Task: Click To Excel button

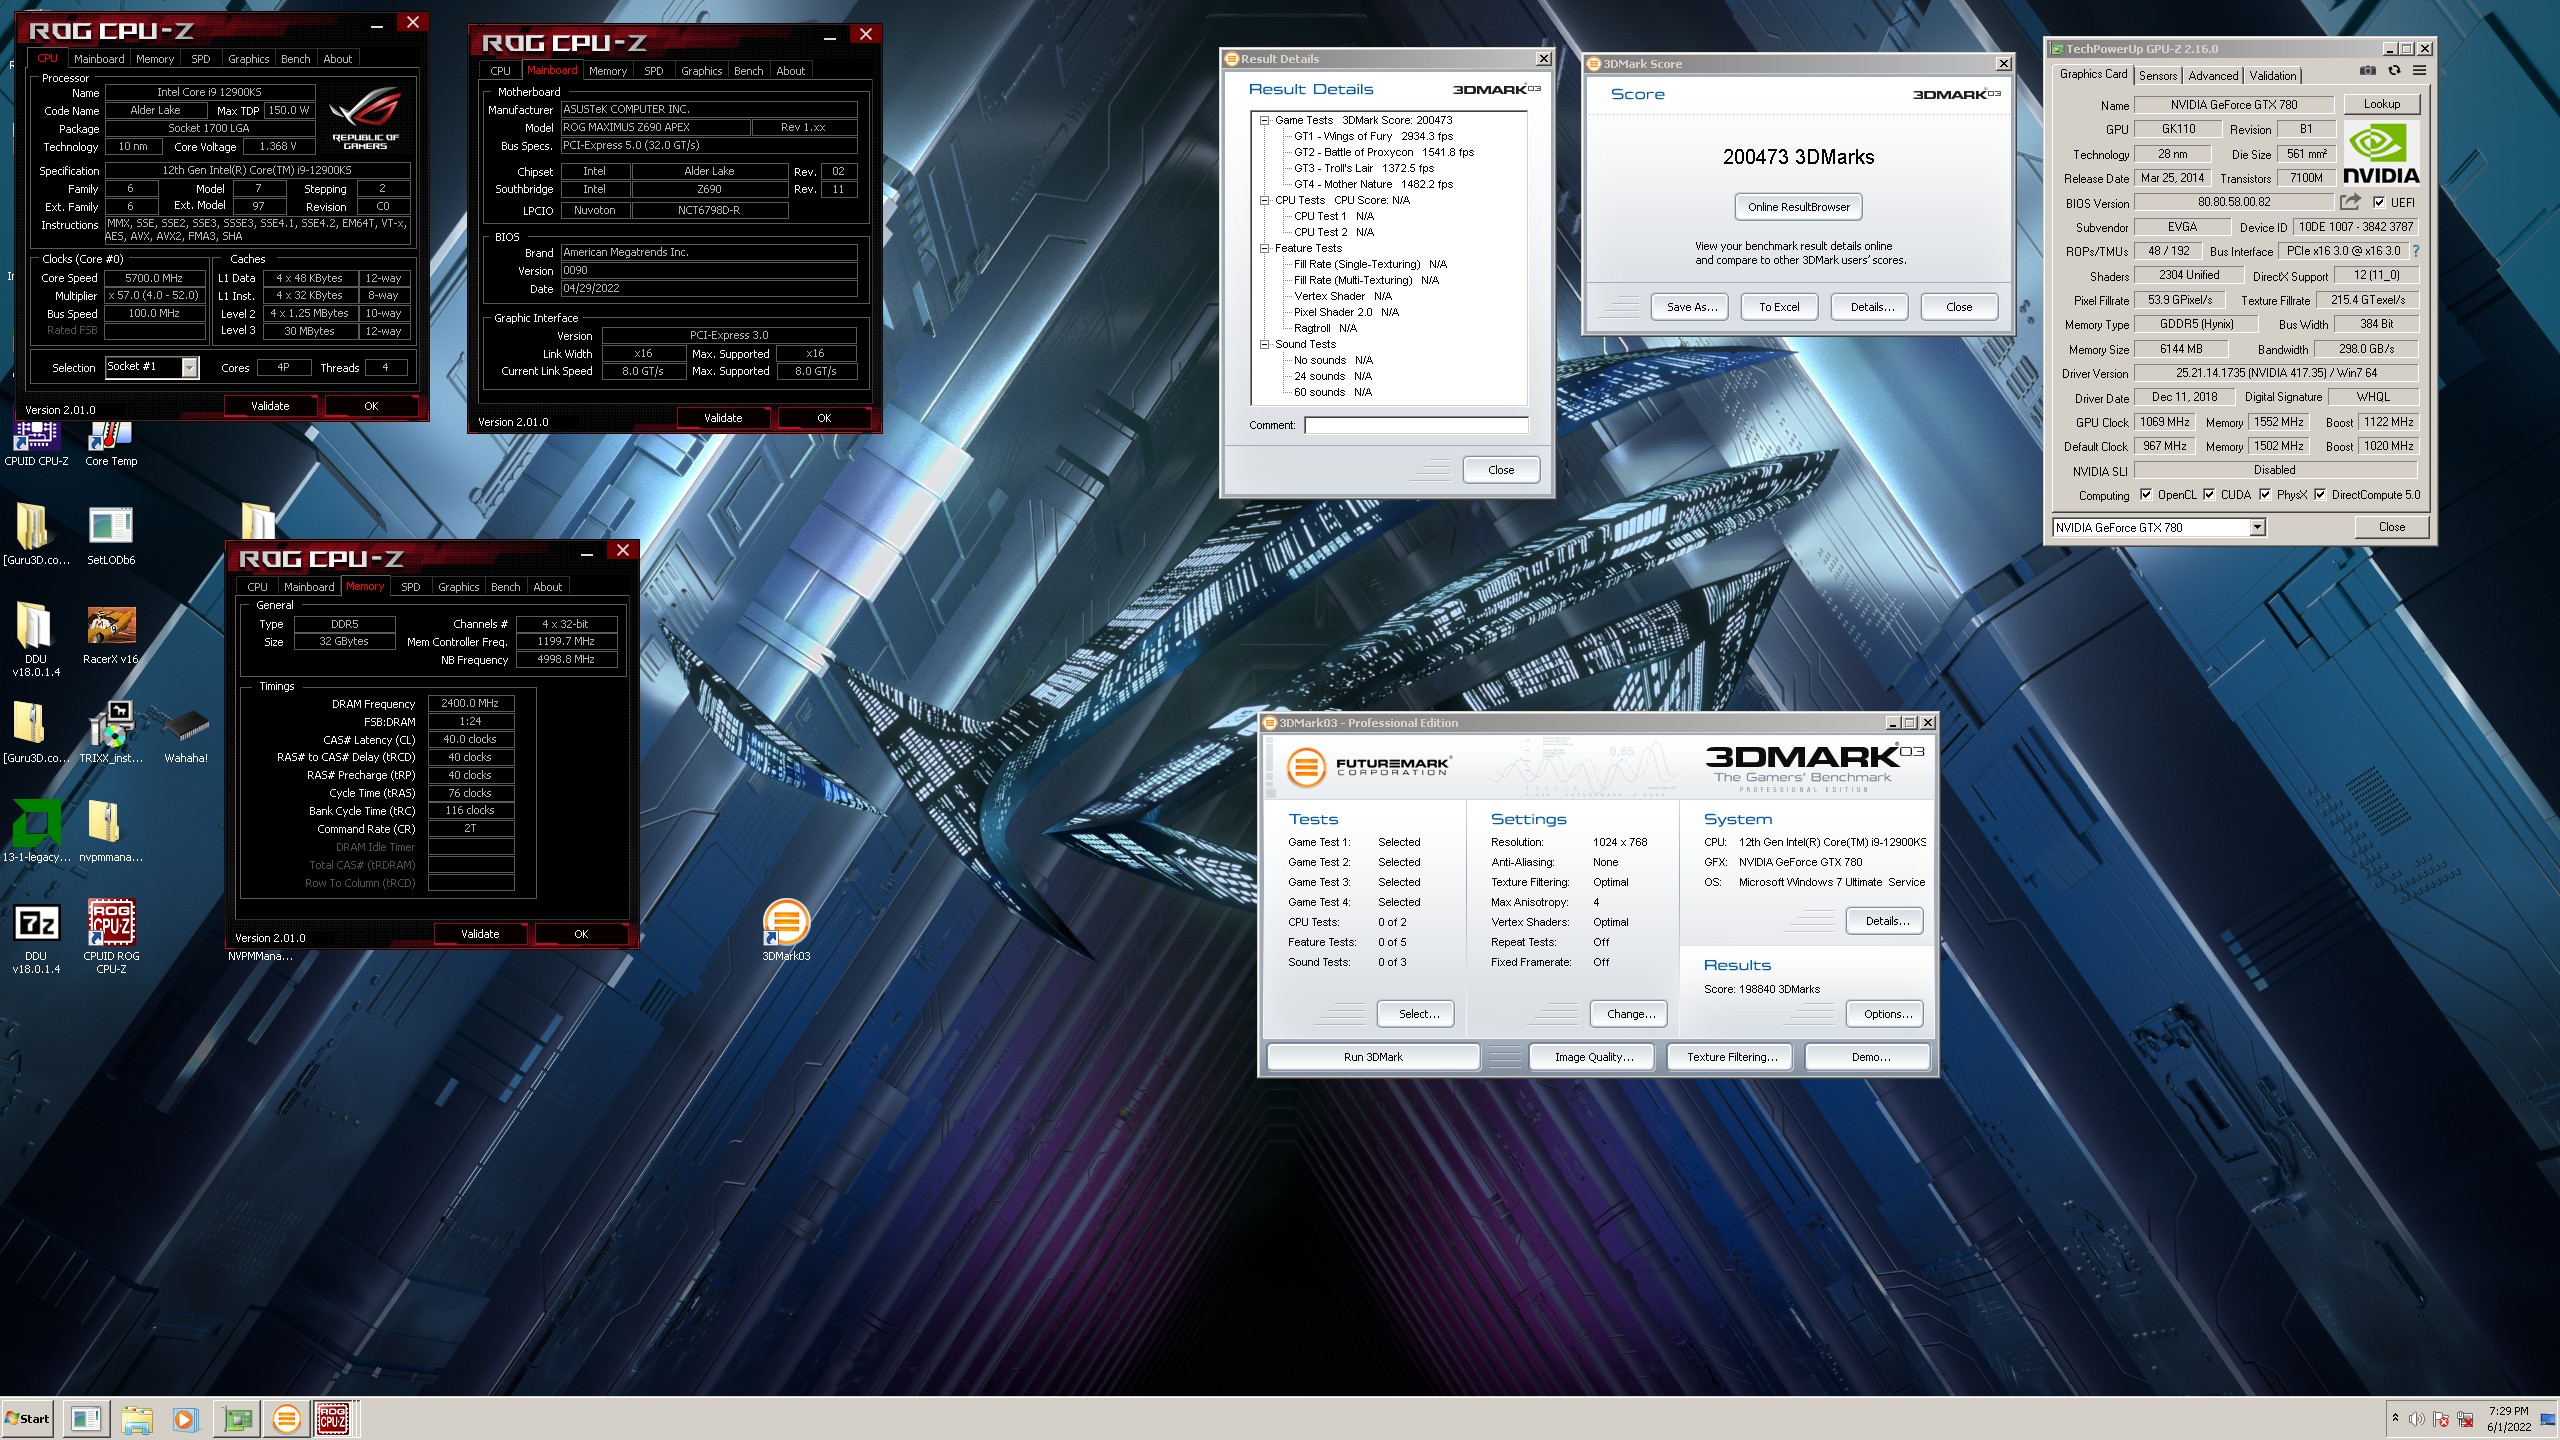Action: [x=1779, y=307]
